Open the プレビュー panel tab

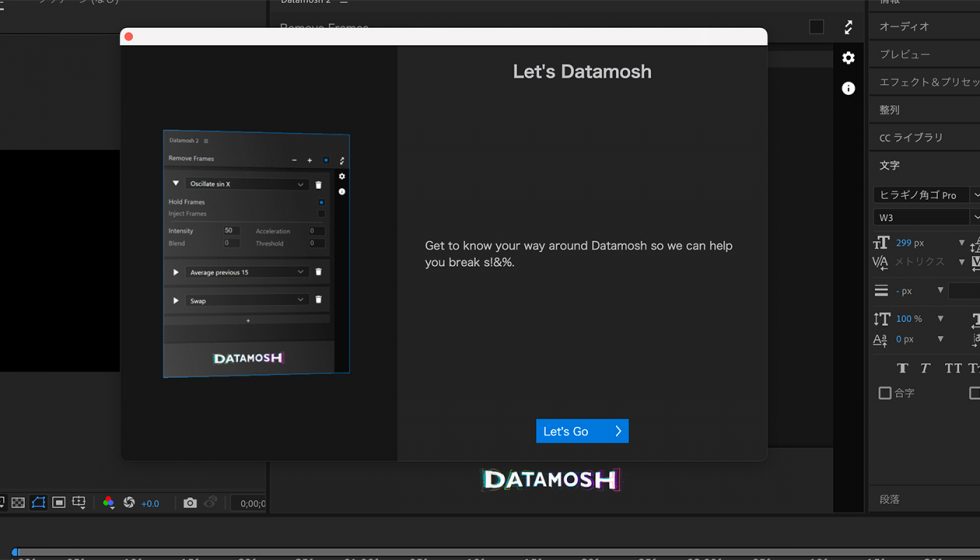[x=905, y=54]
